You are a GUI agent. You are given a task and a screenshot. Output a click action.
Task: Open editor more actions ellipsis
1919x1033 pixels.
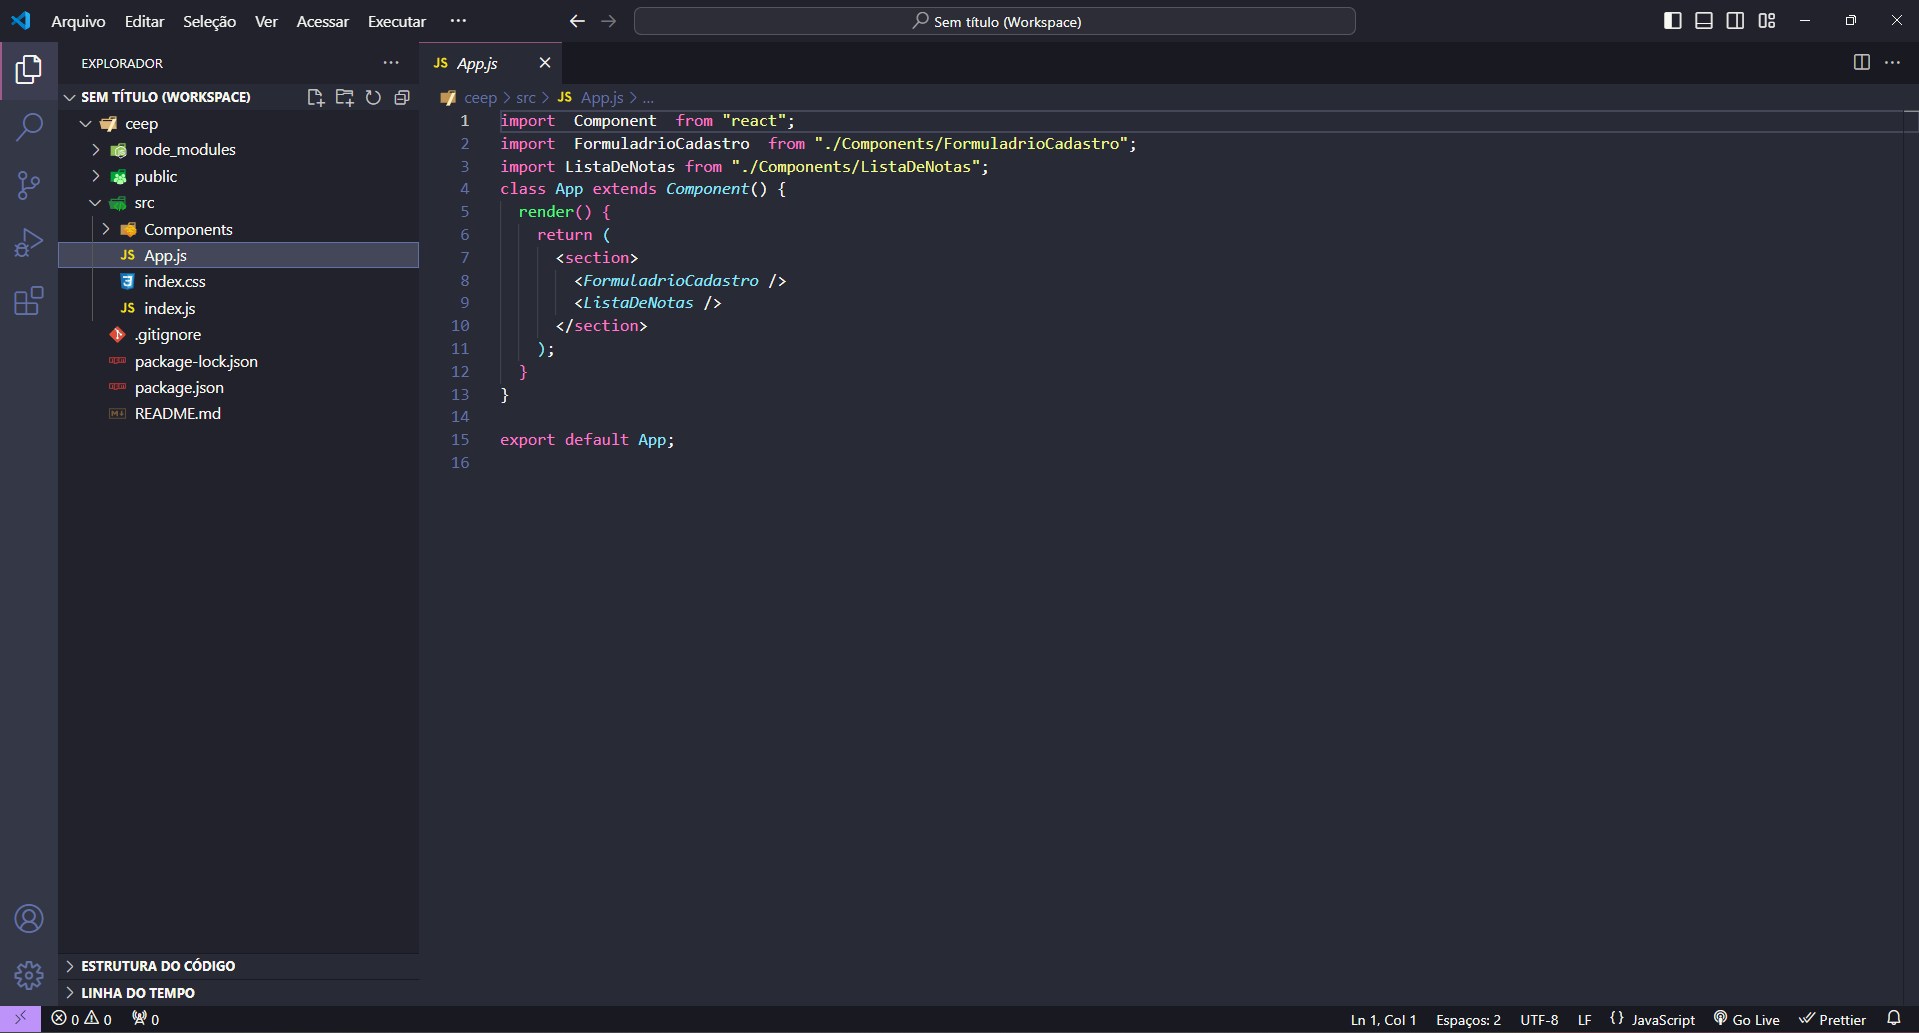(1893, 62)
